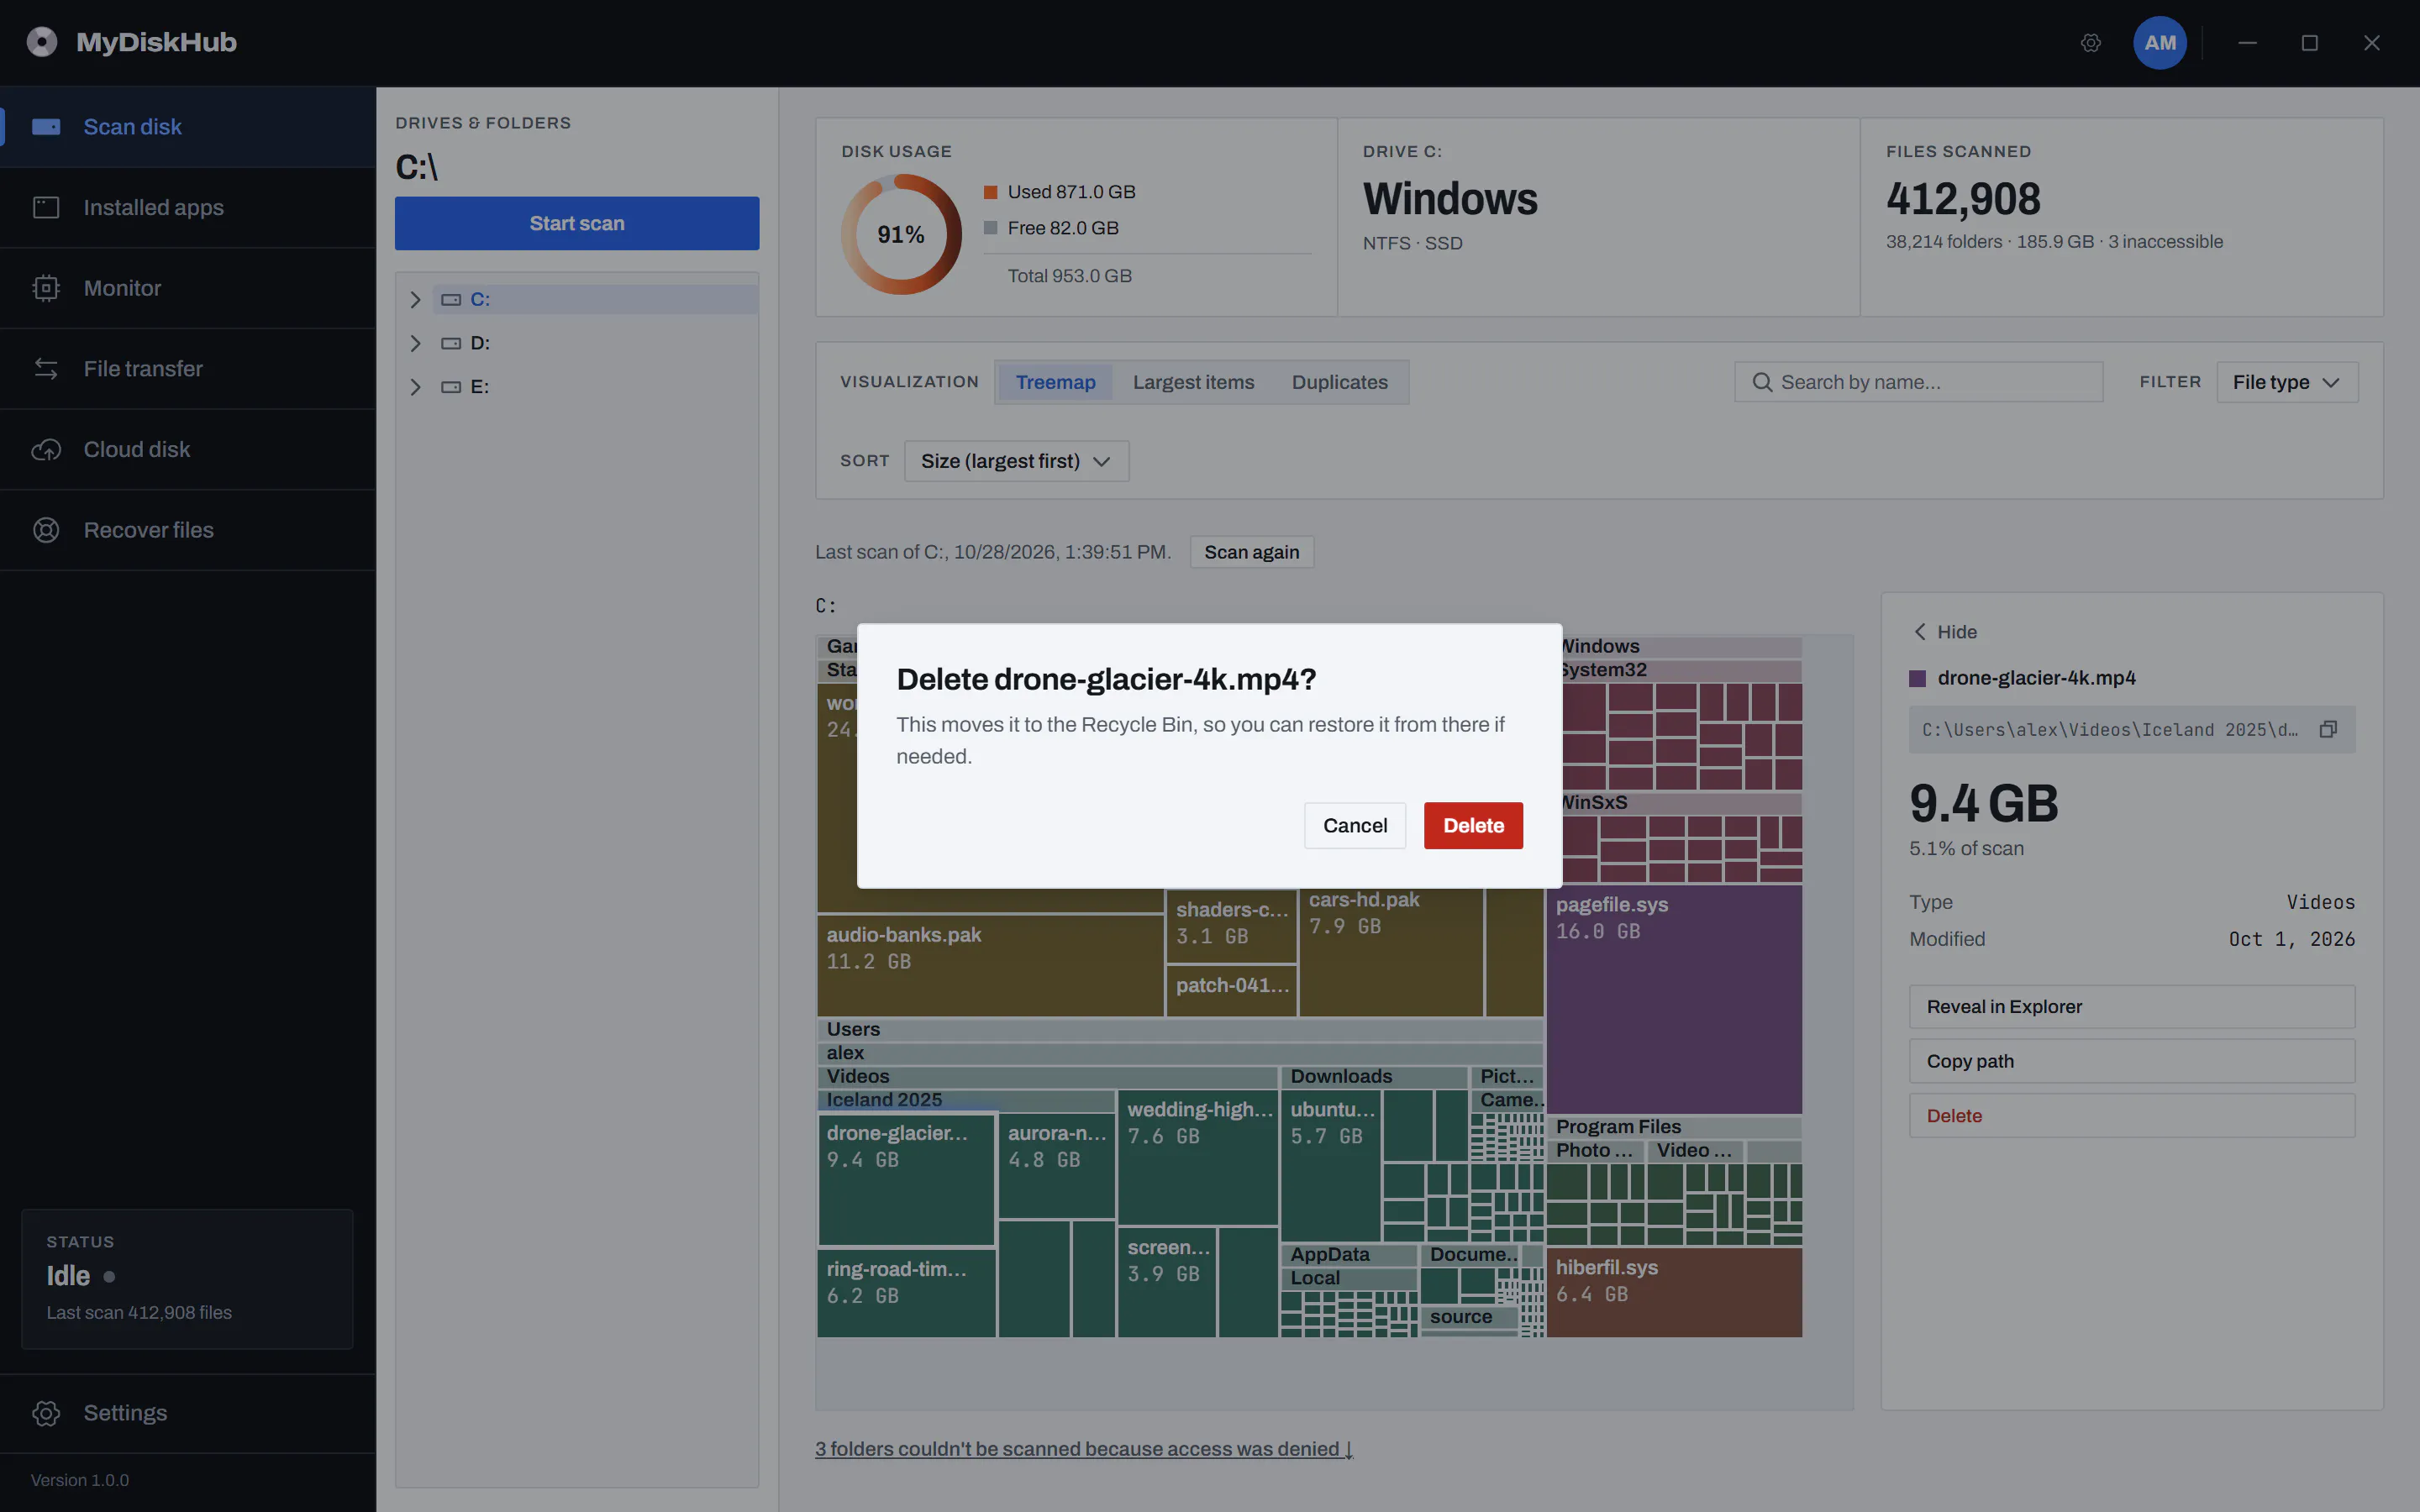The image size is (2420, 1512).
Task: Go to the Monitor chip icon
Action: pyautogui.click(x=46, y=288)
